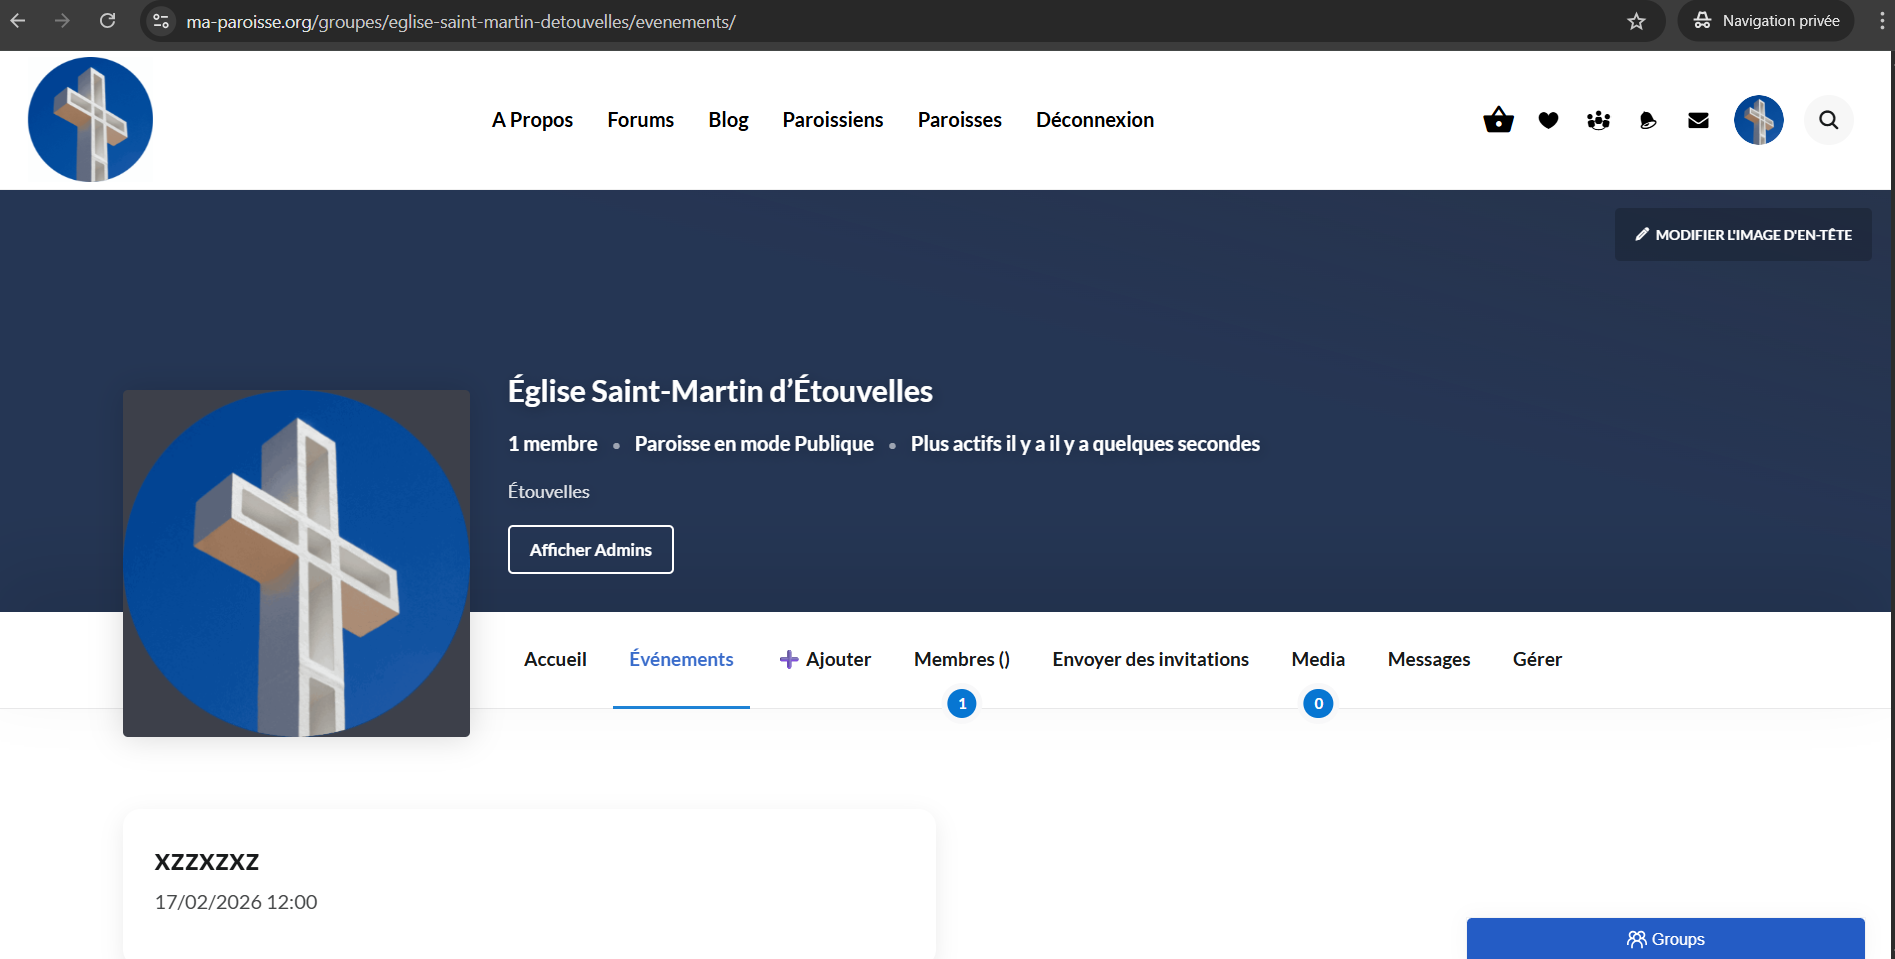The image size is (1895, 959).
Task: Switch to the Membres tab
Action: point(961,659)
